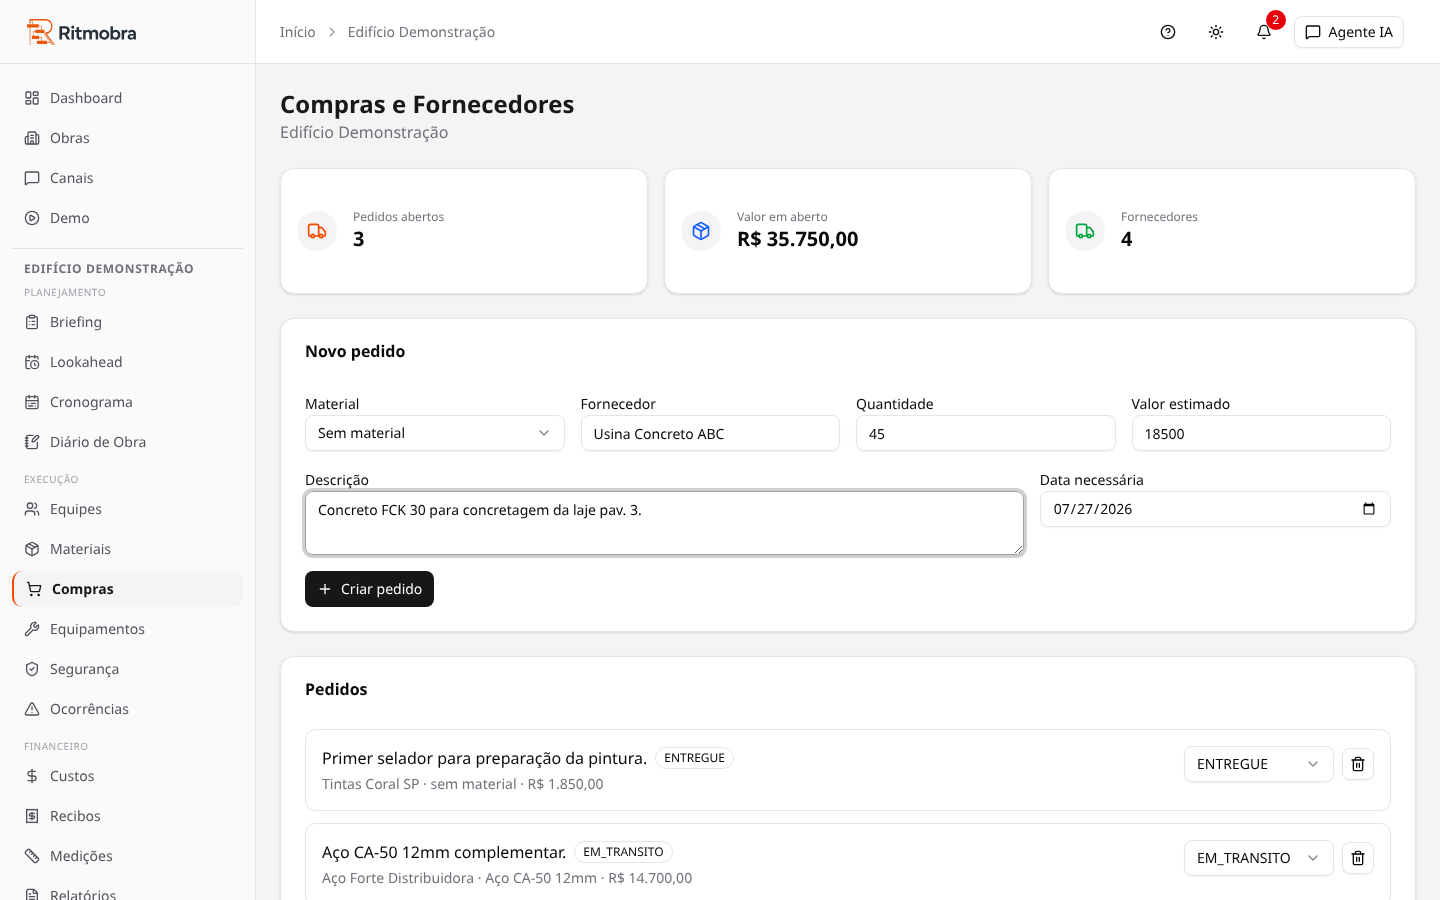Click the Dashboard grid icon
This screenshot has height=900, width=1440.
(x=32, y=98)
